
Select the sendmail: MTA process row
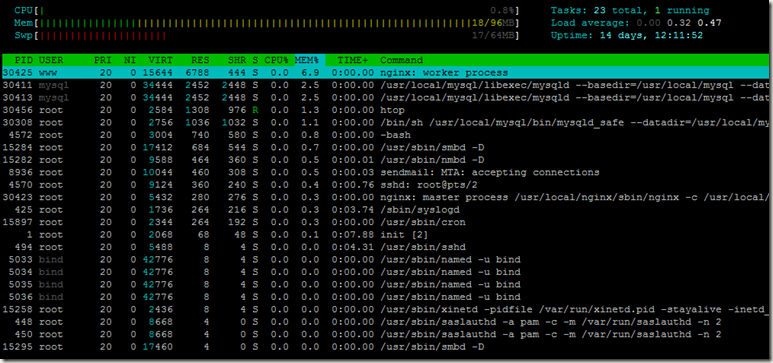(386, 172)
